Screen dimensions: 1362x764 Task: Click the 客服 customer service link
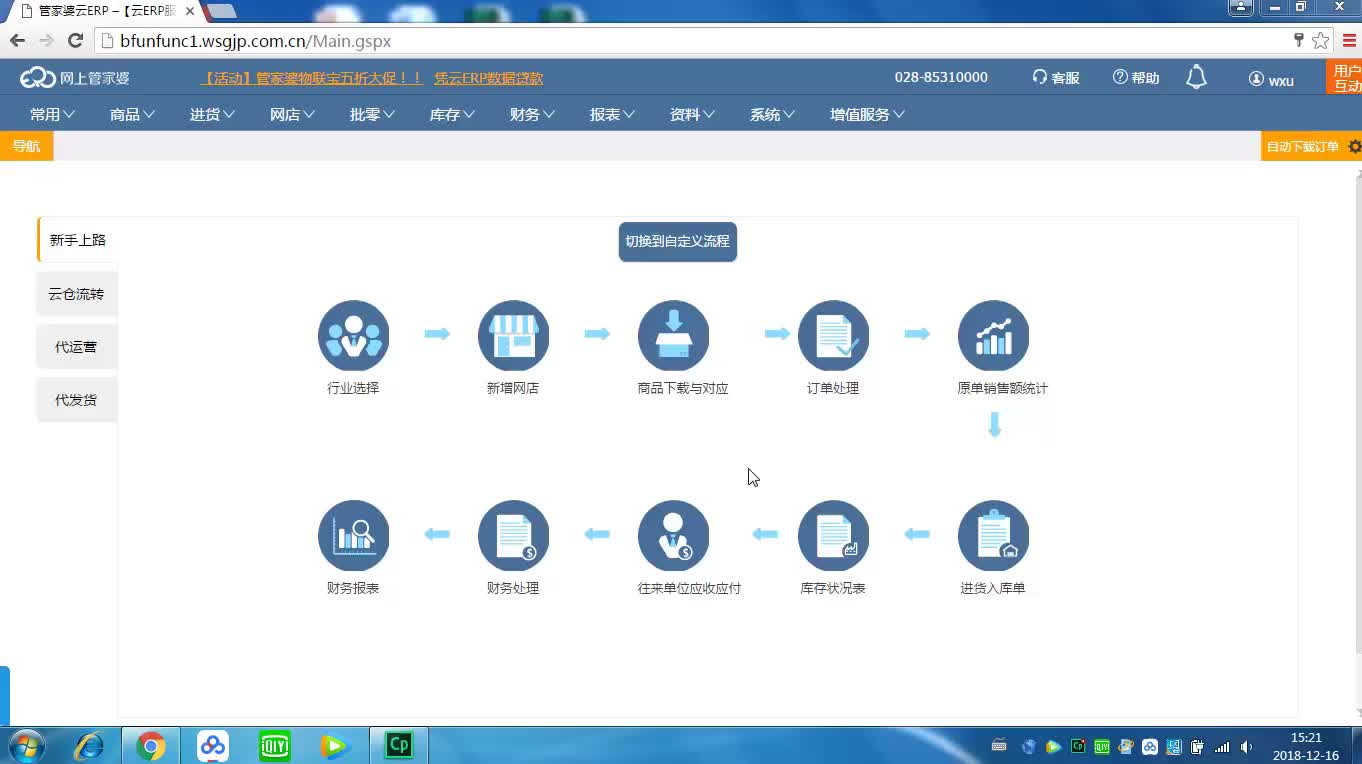click(1056, 78)
